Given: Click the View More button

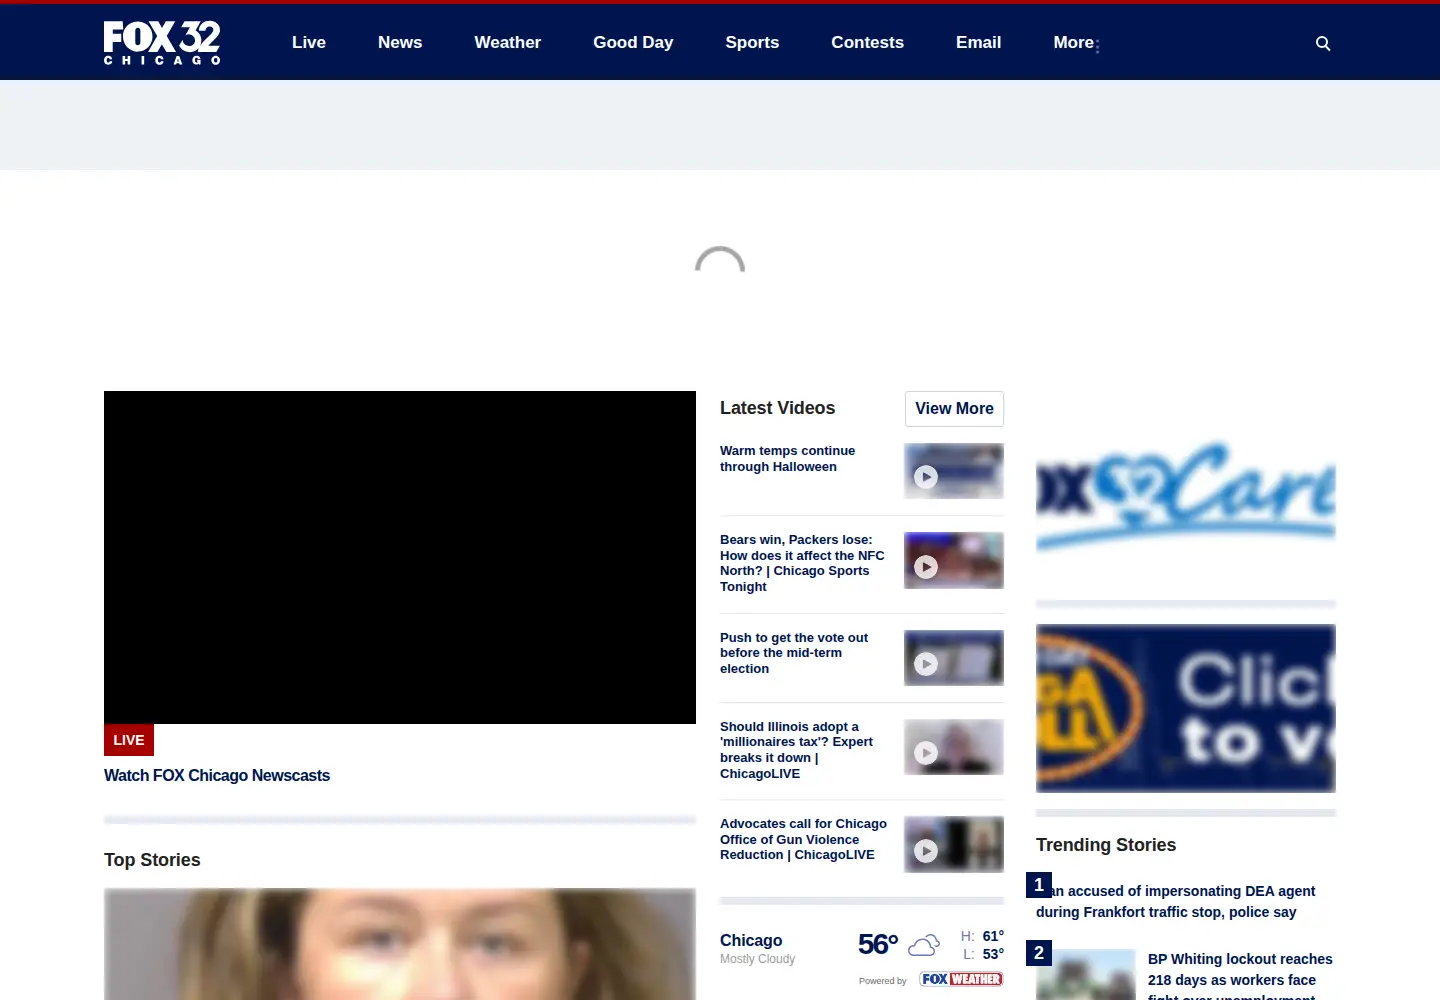Looking at the screenshot, I should tap(954, 408).
